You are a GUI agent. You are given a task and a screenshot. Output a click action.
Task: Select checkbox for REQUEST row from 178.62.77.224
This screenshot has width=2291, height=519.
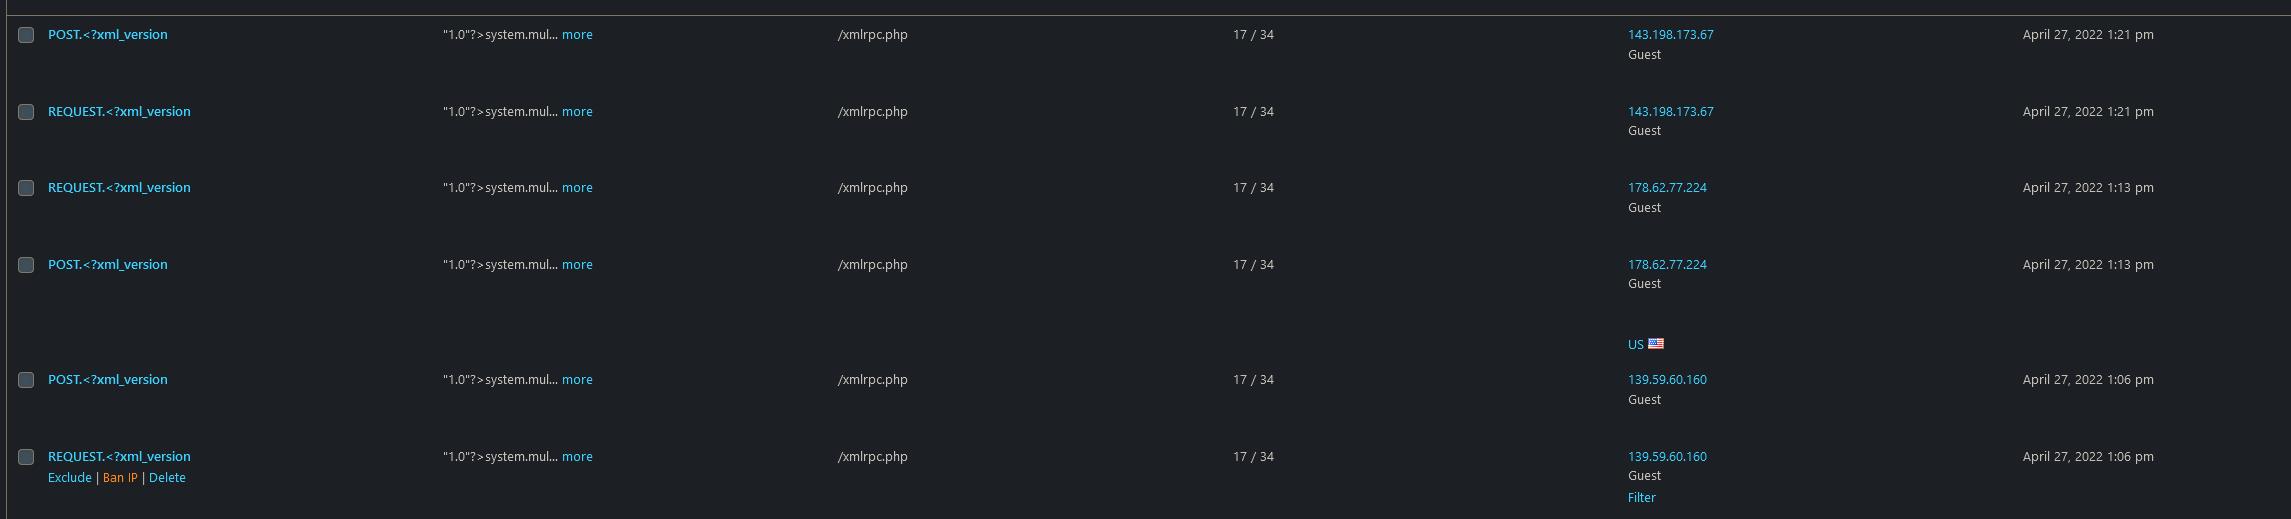(26, 188)
